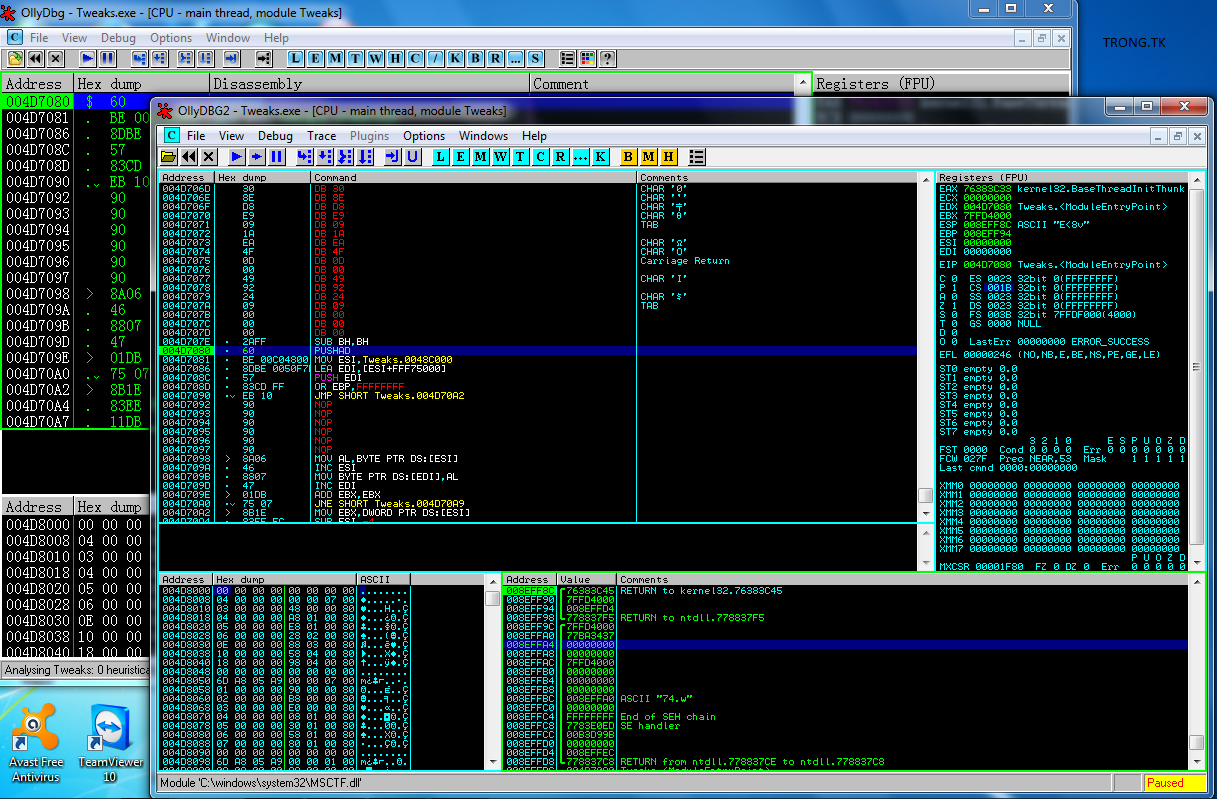The image size is (1217, 799).
Task: Open Handles via H icon in OllyDbg toolbar
Action: [x=395, y=58]
